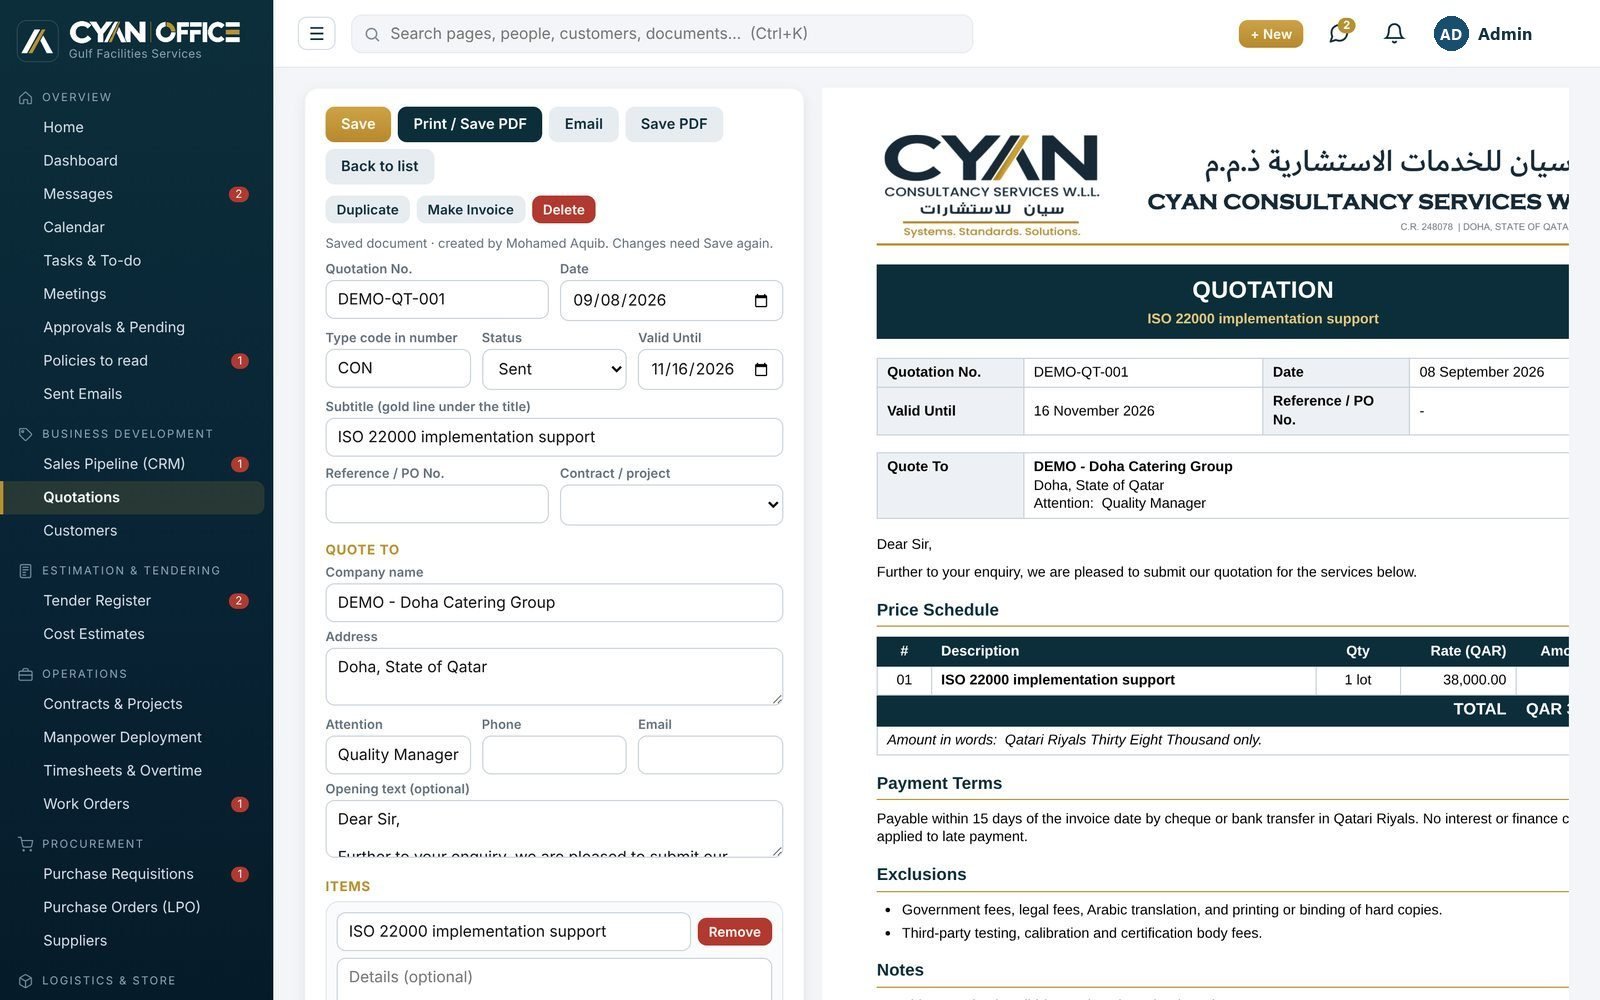Click the Subtitle input field

pos(554,437)
